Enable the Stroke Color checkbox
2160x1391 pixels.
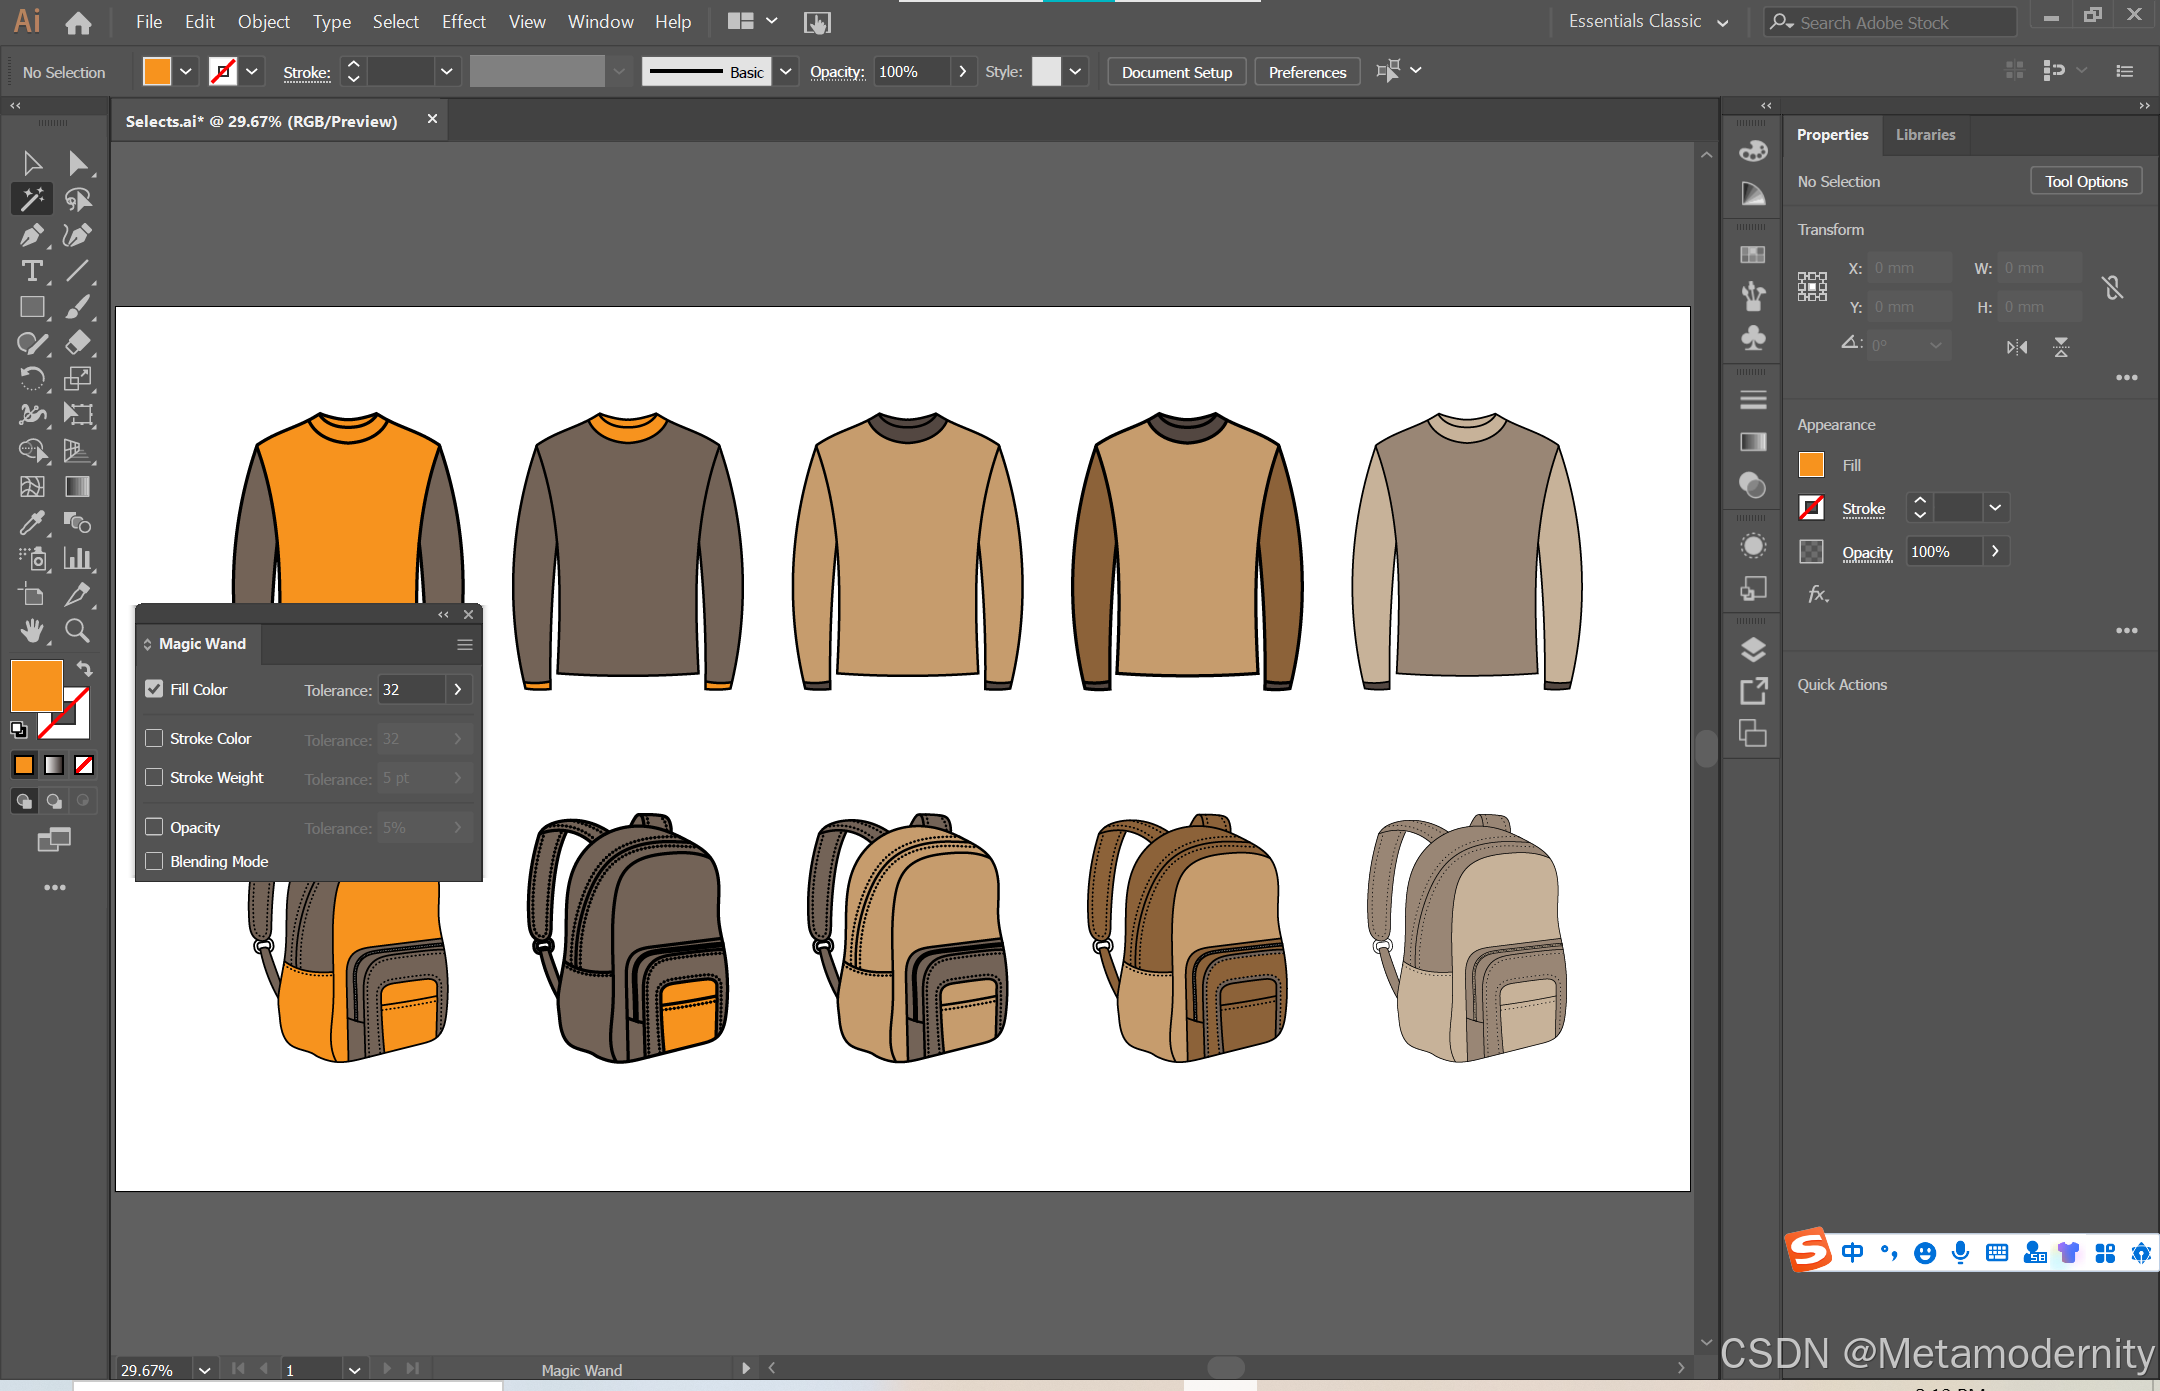point(154,738)
